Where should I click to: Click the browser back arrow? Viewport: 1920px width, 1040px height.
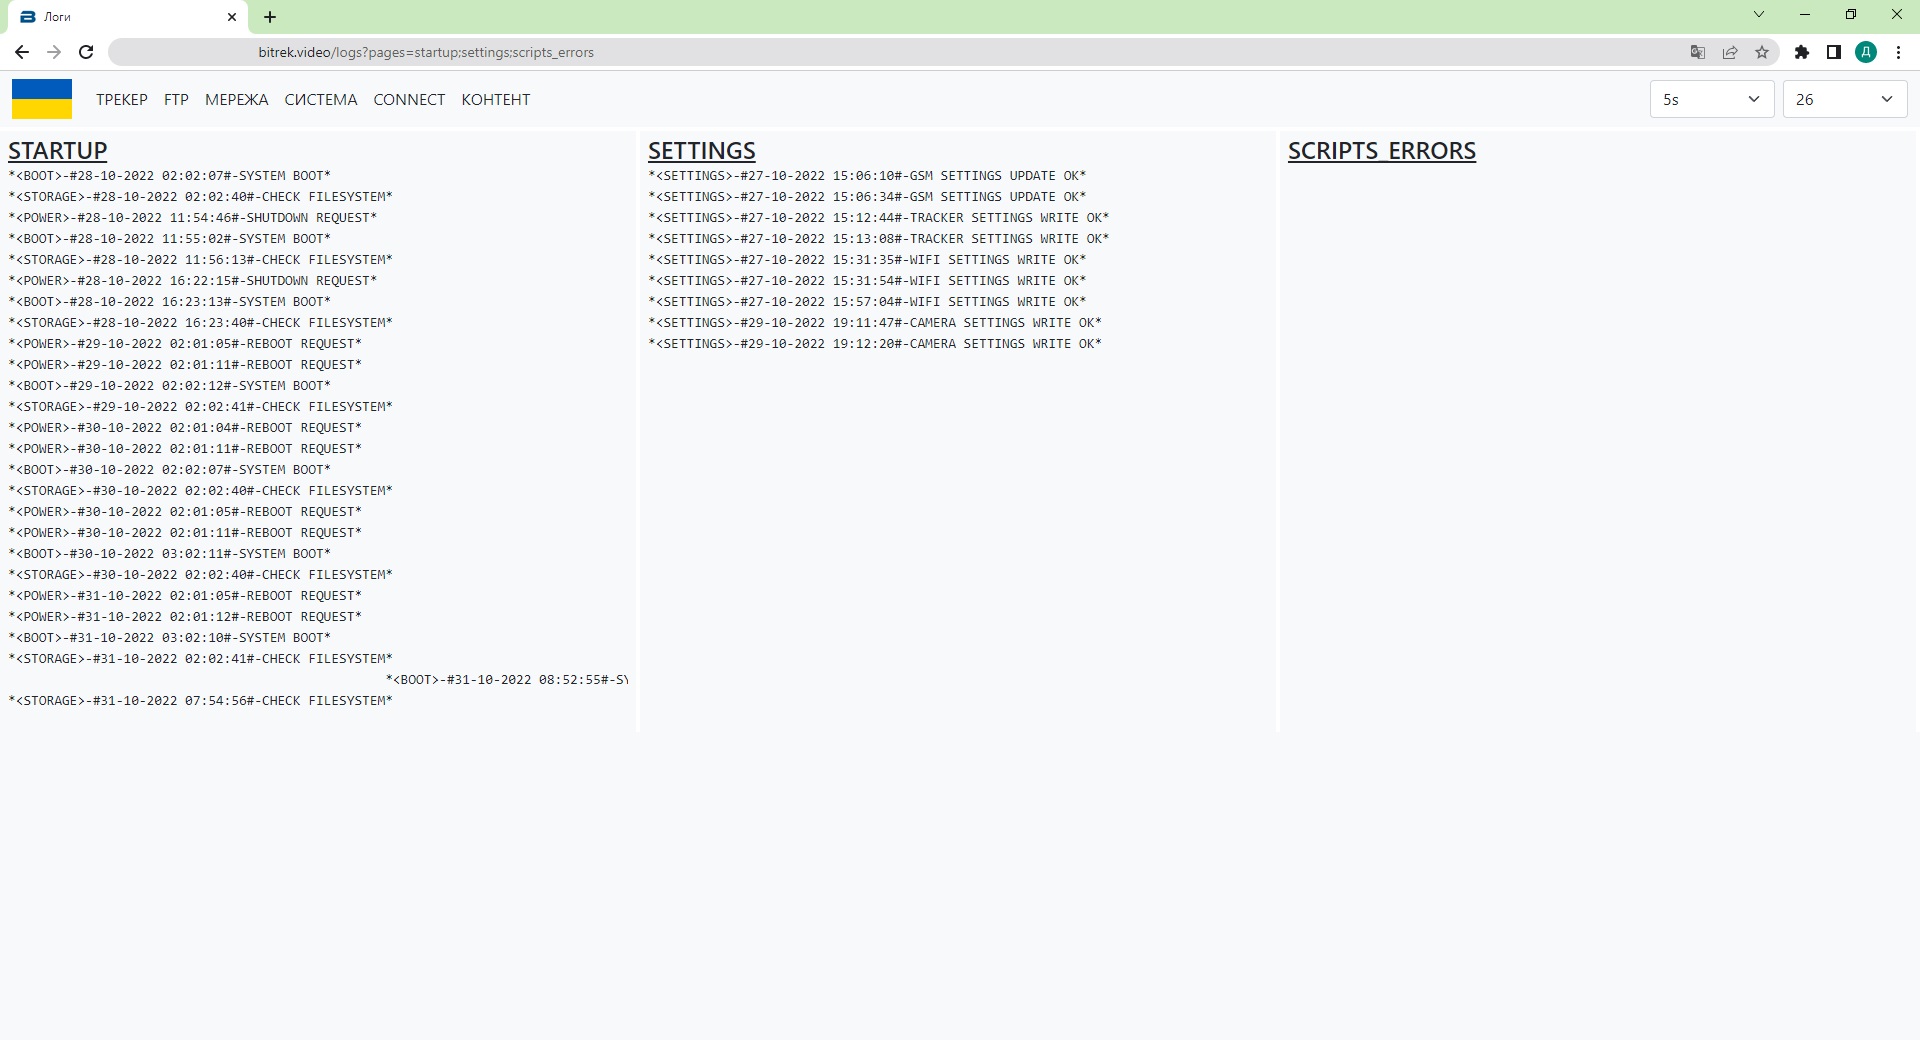[x=22, y=52]
